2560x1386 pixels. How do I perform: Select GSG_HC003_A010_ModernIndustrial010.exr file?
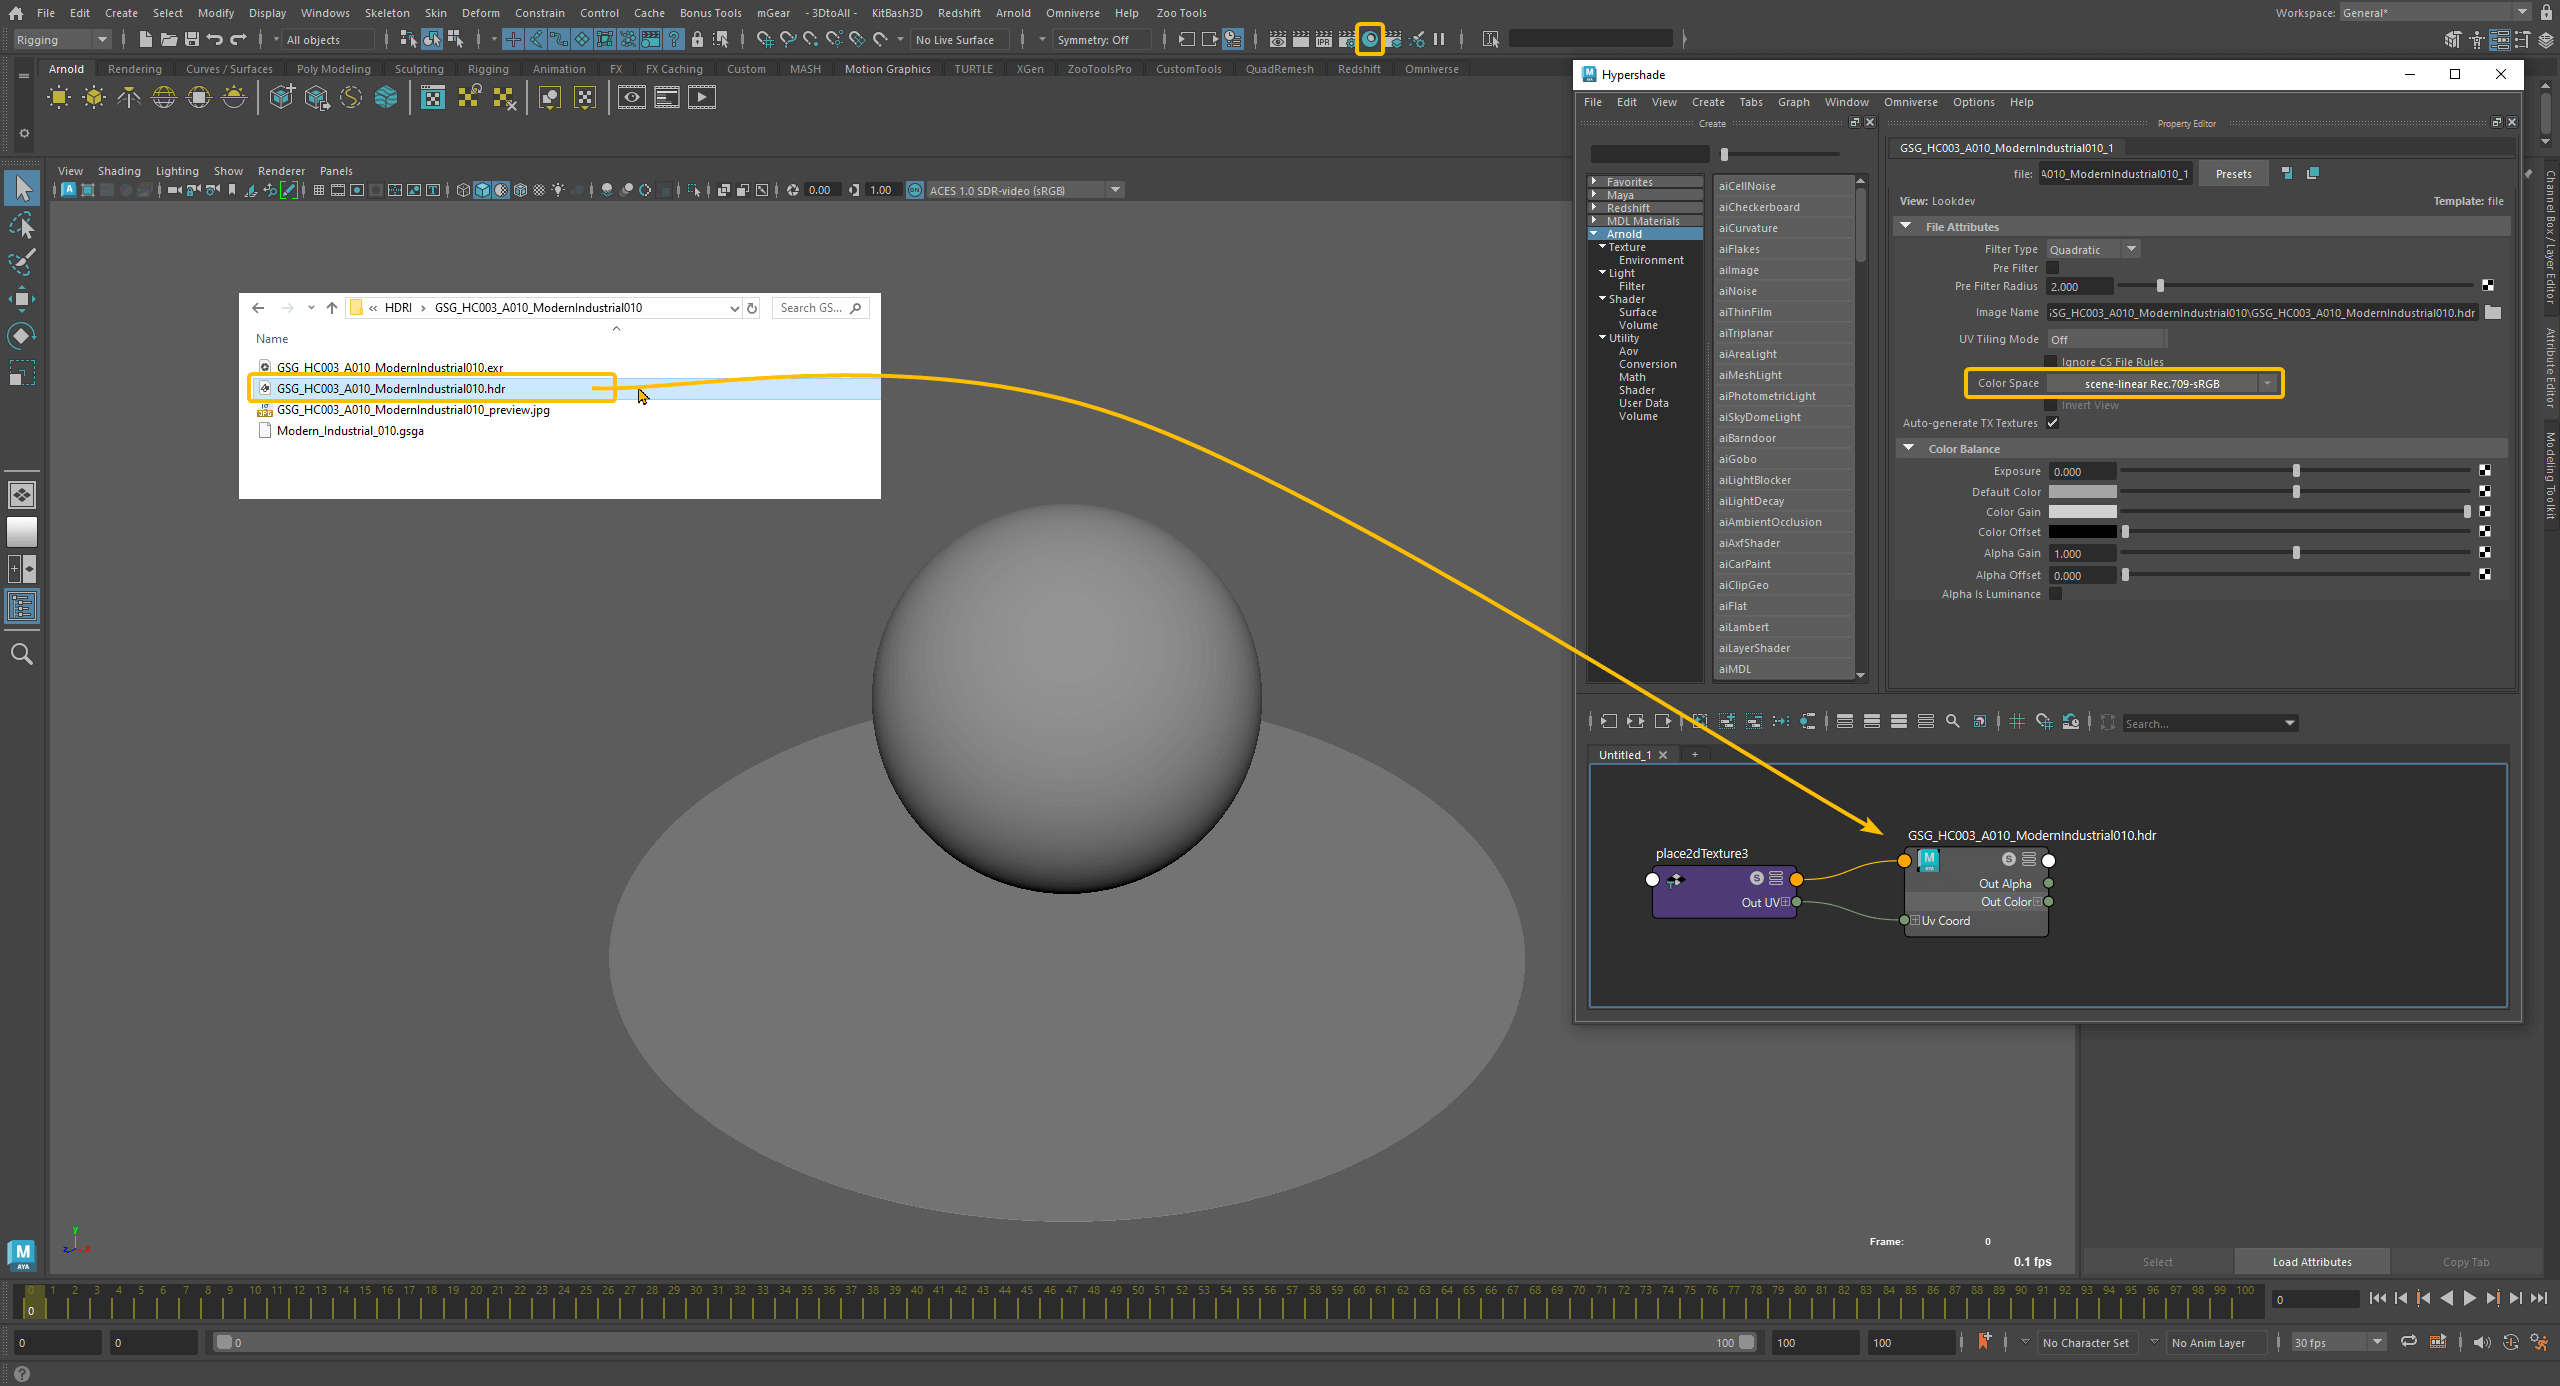point(390,368)
